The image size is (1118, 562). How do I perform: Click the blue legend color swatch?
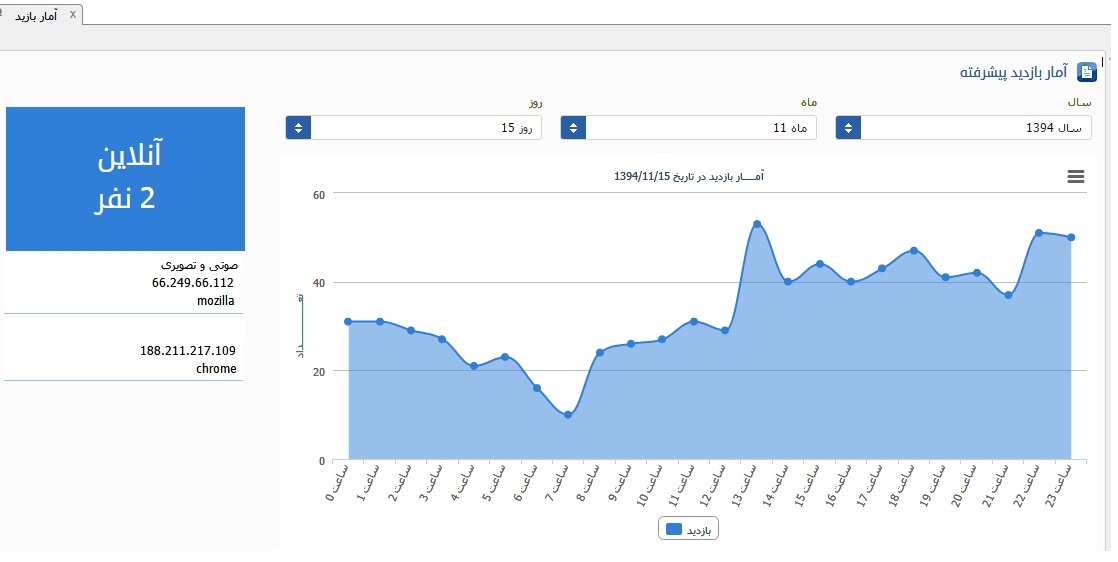(x=673, y=529)
